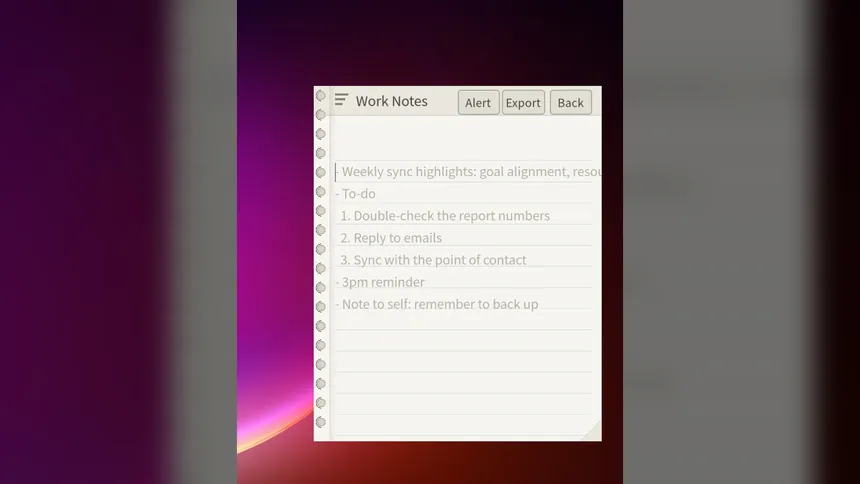
Task: Click the Alert button
Action: point(478,103)
